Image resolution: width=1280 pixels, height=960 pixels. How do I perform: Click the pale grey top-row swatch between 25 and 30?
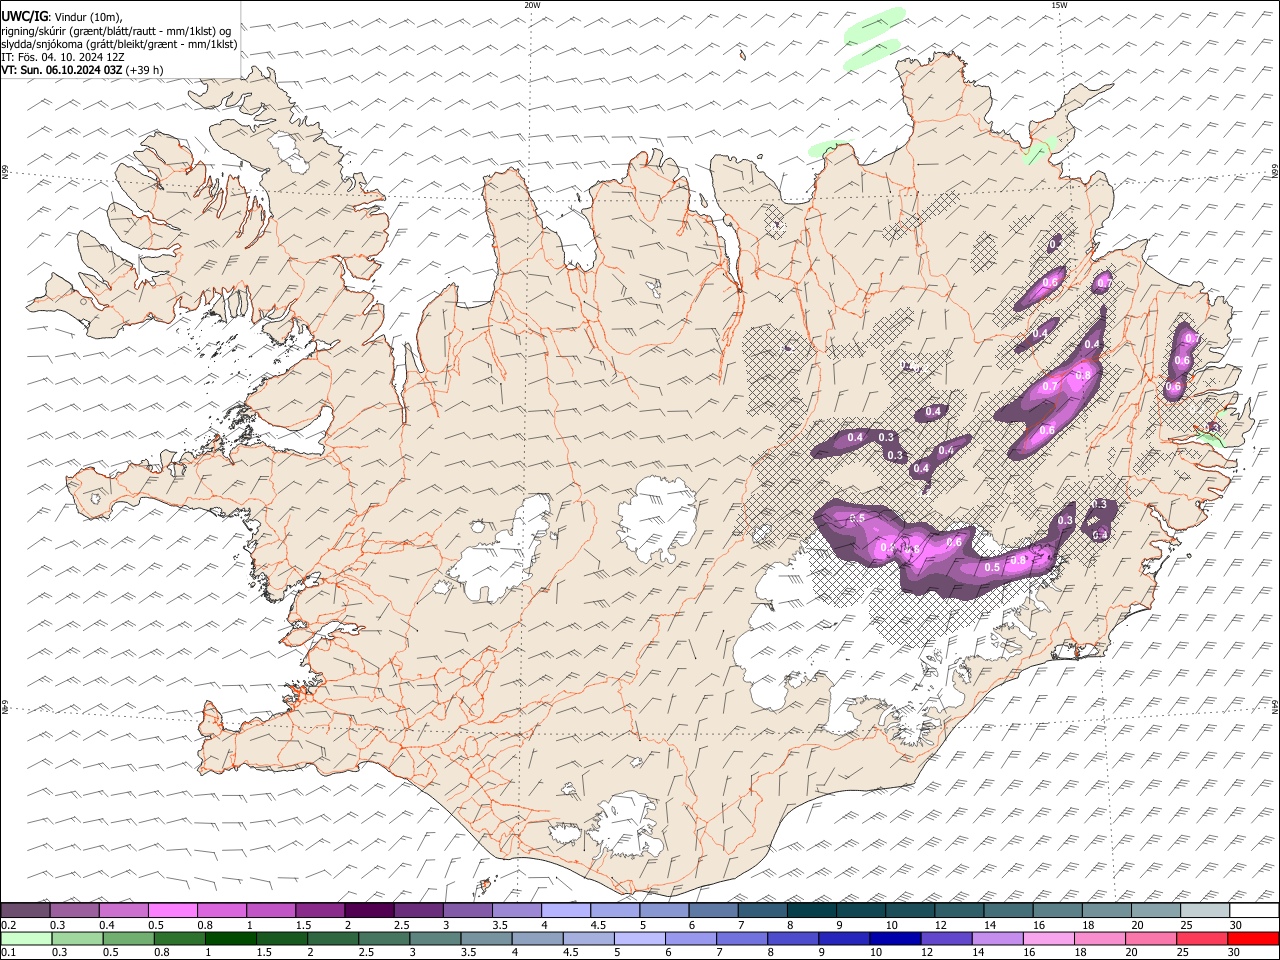(1204, 911)
